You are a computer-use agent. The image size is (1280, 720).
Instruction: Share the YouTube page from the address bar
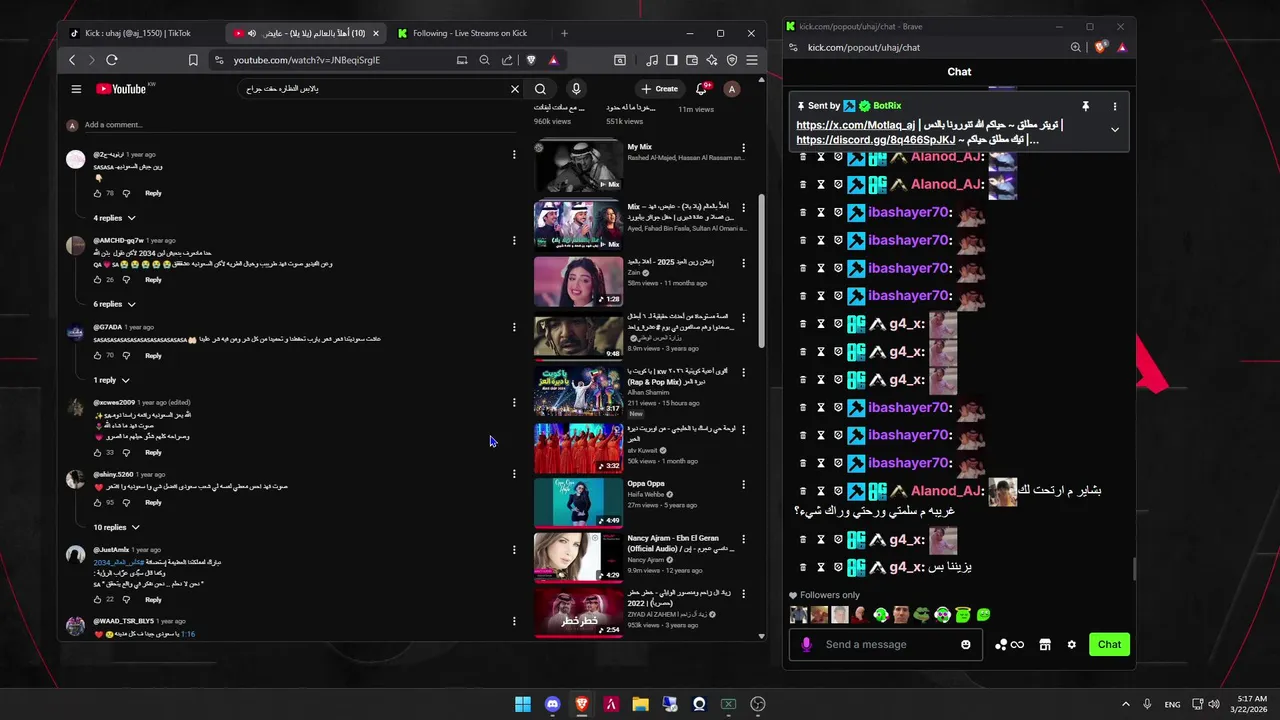pos(507,60)
